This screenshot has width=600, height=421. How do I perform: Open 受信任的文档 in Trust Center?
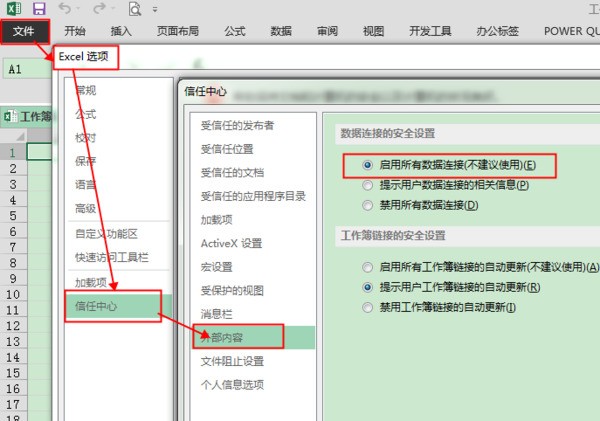coord(232,173)
